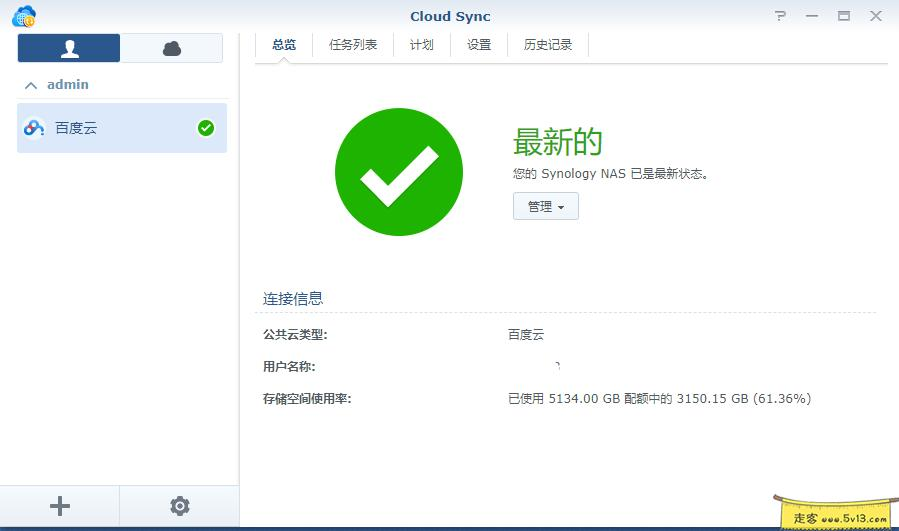
Task: Open sidebar settings with the gear icon
Action: 180,506
